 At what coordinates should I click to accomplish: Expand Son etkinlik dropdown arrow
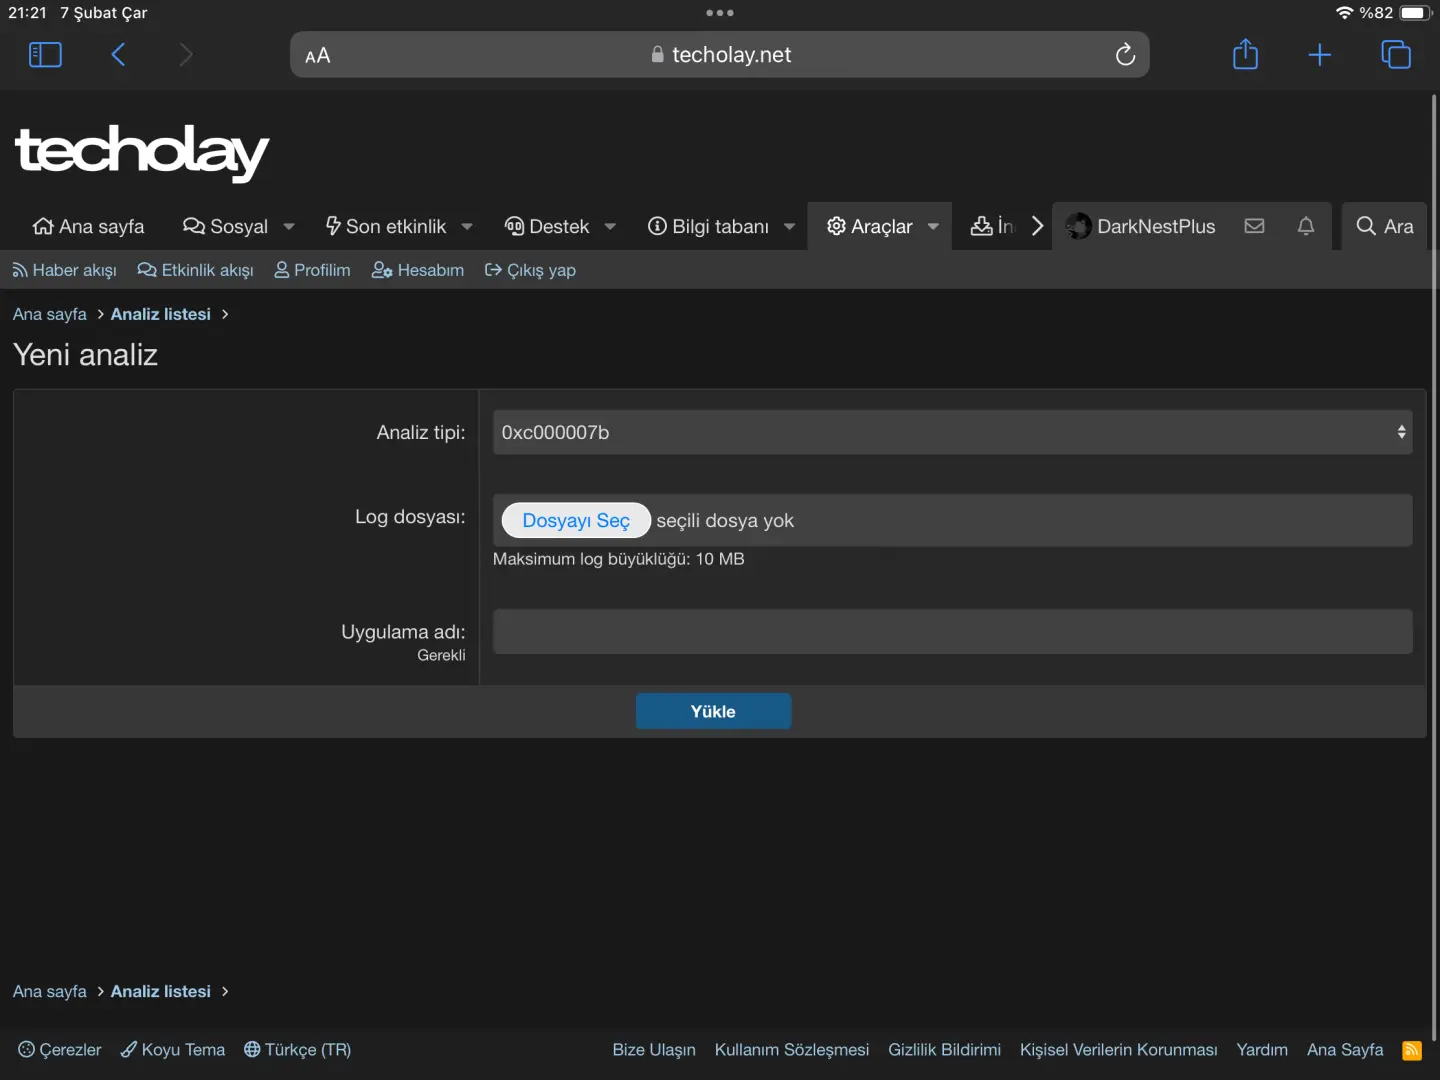pos(467,227)
